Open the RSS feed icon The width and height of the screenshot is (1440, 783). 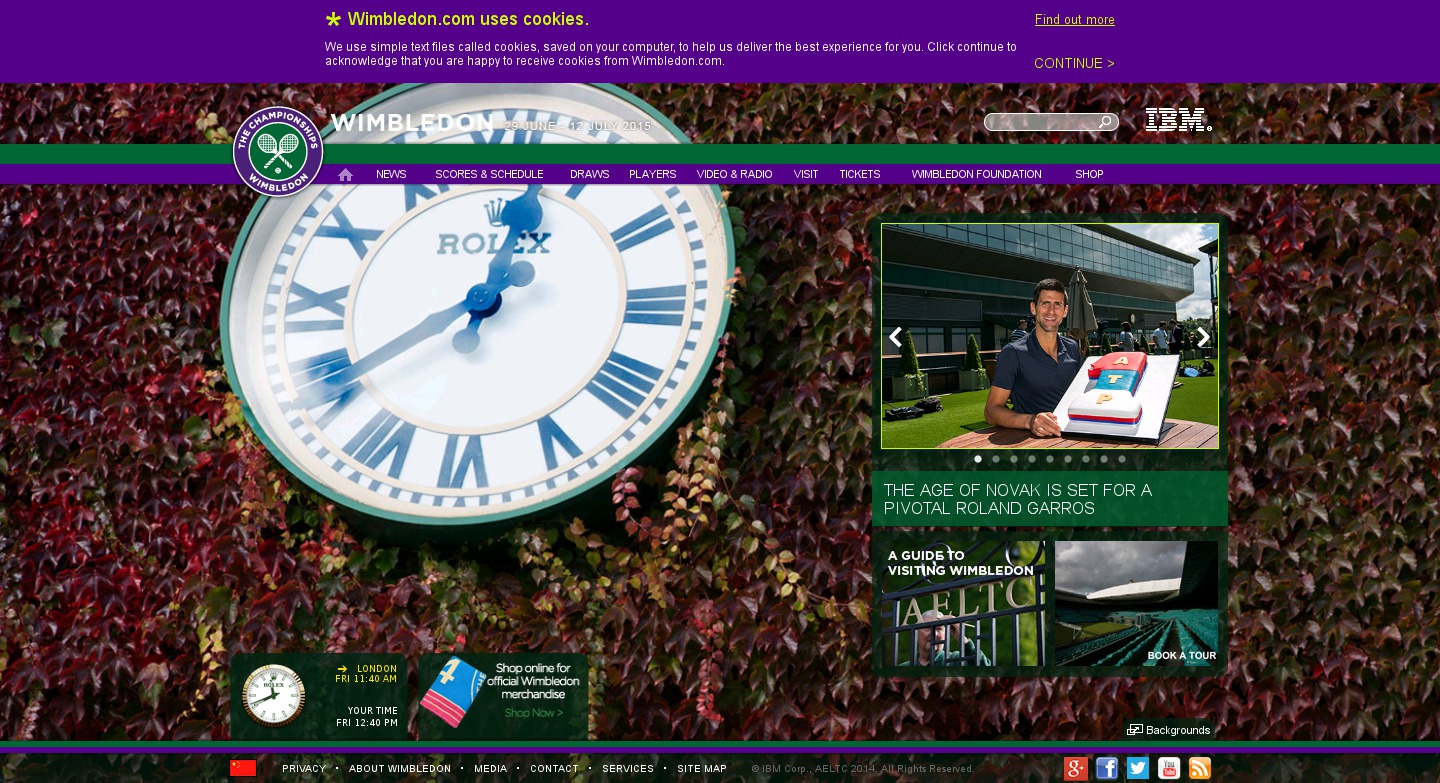coord(1200,768)
